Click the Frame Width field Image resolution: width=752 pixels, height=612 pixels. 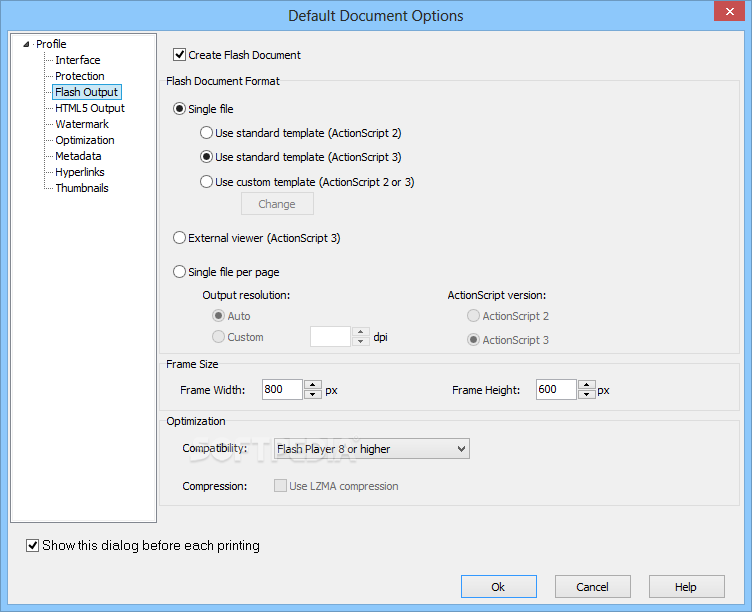(x=282, y=389)
